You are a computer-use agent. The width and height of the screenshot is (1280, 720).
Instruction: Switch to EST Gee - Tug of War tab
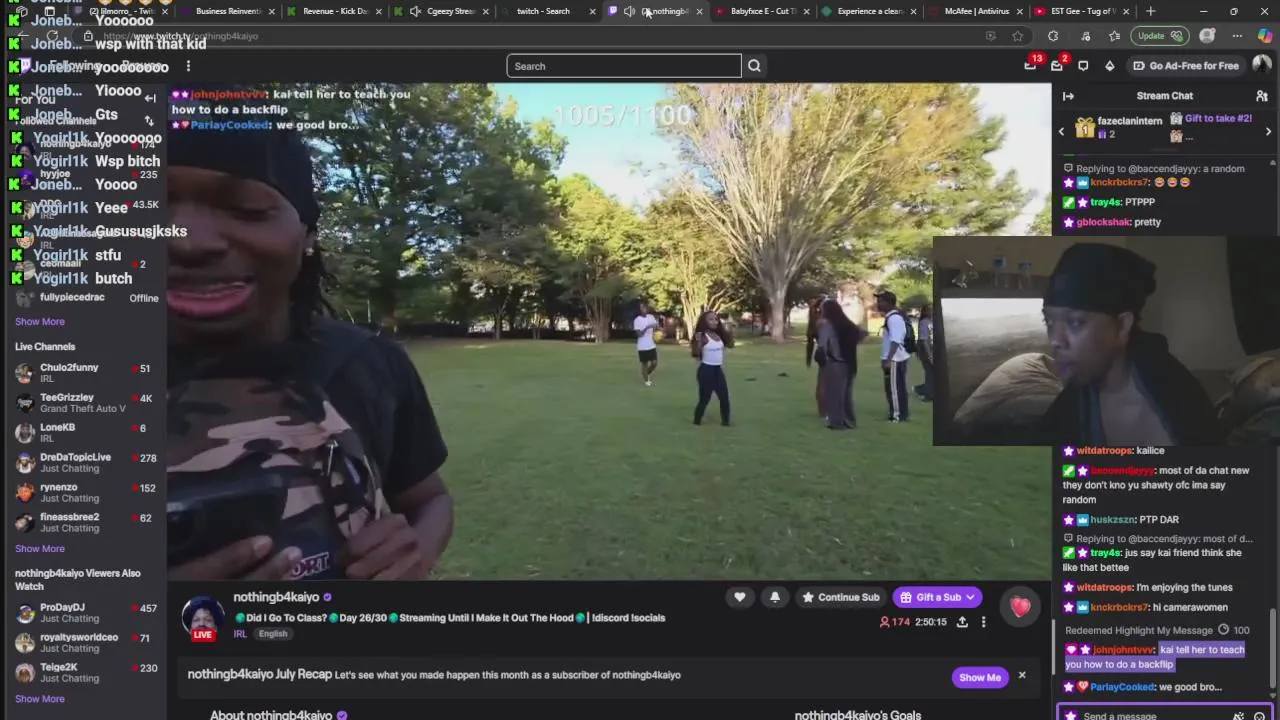(x=1082, y=11)
